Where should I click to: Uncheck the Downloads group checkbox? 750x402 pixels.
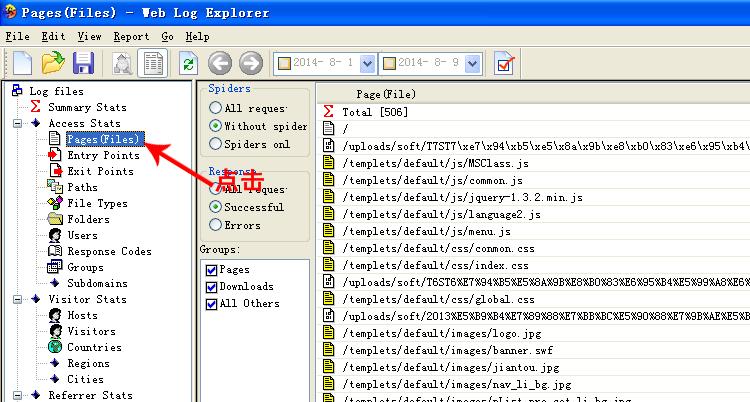tap(211, 287)
